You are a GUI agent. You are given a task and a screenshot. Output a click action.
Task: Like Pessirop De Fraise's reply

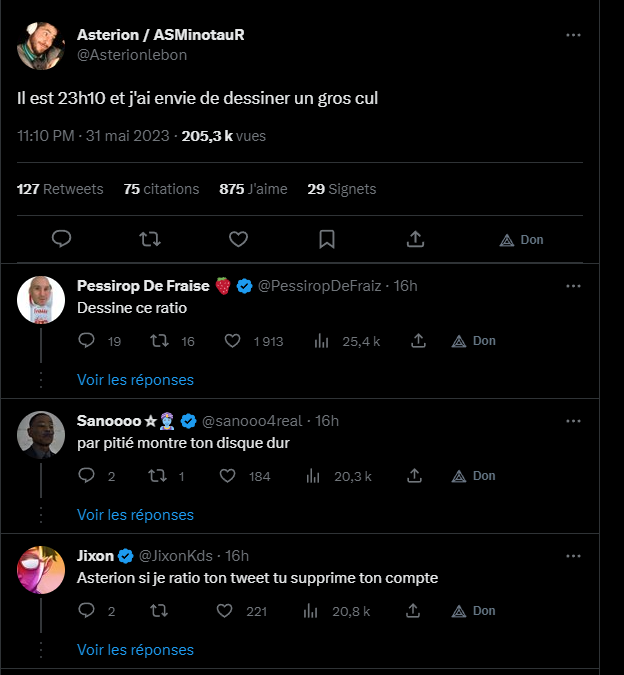click(x=233, y=341)
